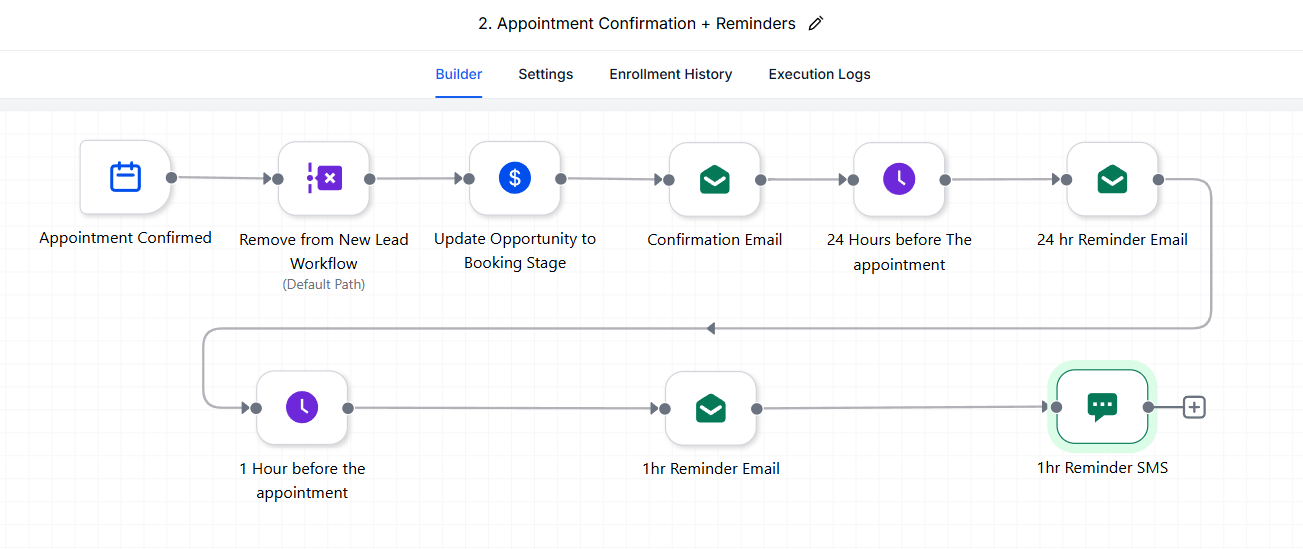The width and height of the screenshot is (1303, 549).
Task: Click the '1hr Reminder SMS' label
Action: click(1102, 467)
